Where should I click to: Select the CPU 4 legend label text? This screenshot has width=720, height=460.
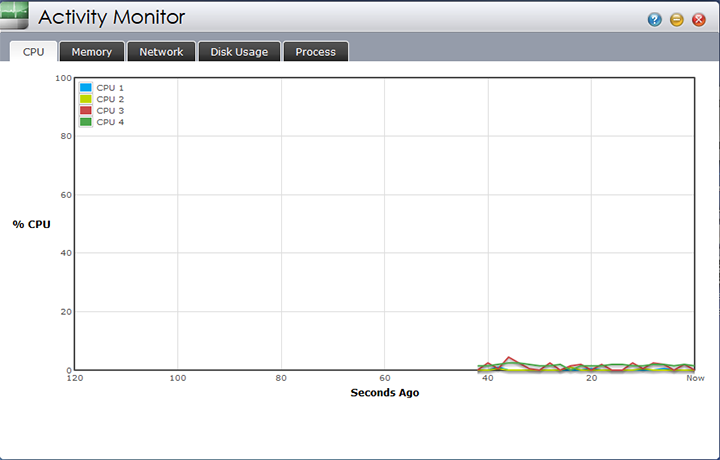[110, 122]
